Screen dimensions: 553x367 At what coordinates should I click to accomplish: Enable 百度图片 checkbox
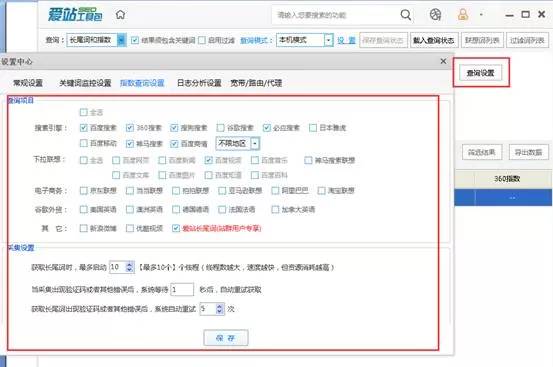click(162, 175)
